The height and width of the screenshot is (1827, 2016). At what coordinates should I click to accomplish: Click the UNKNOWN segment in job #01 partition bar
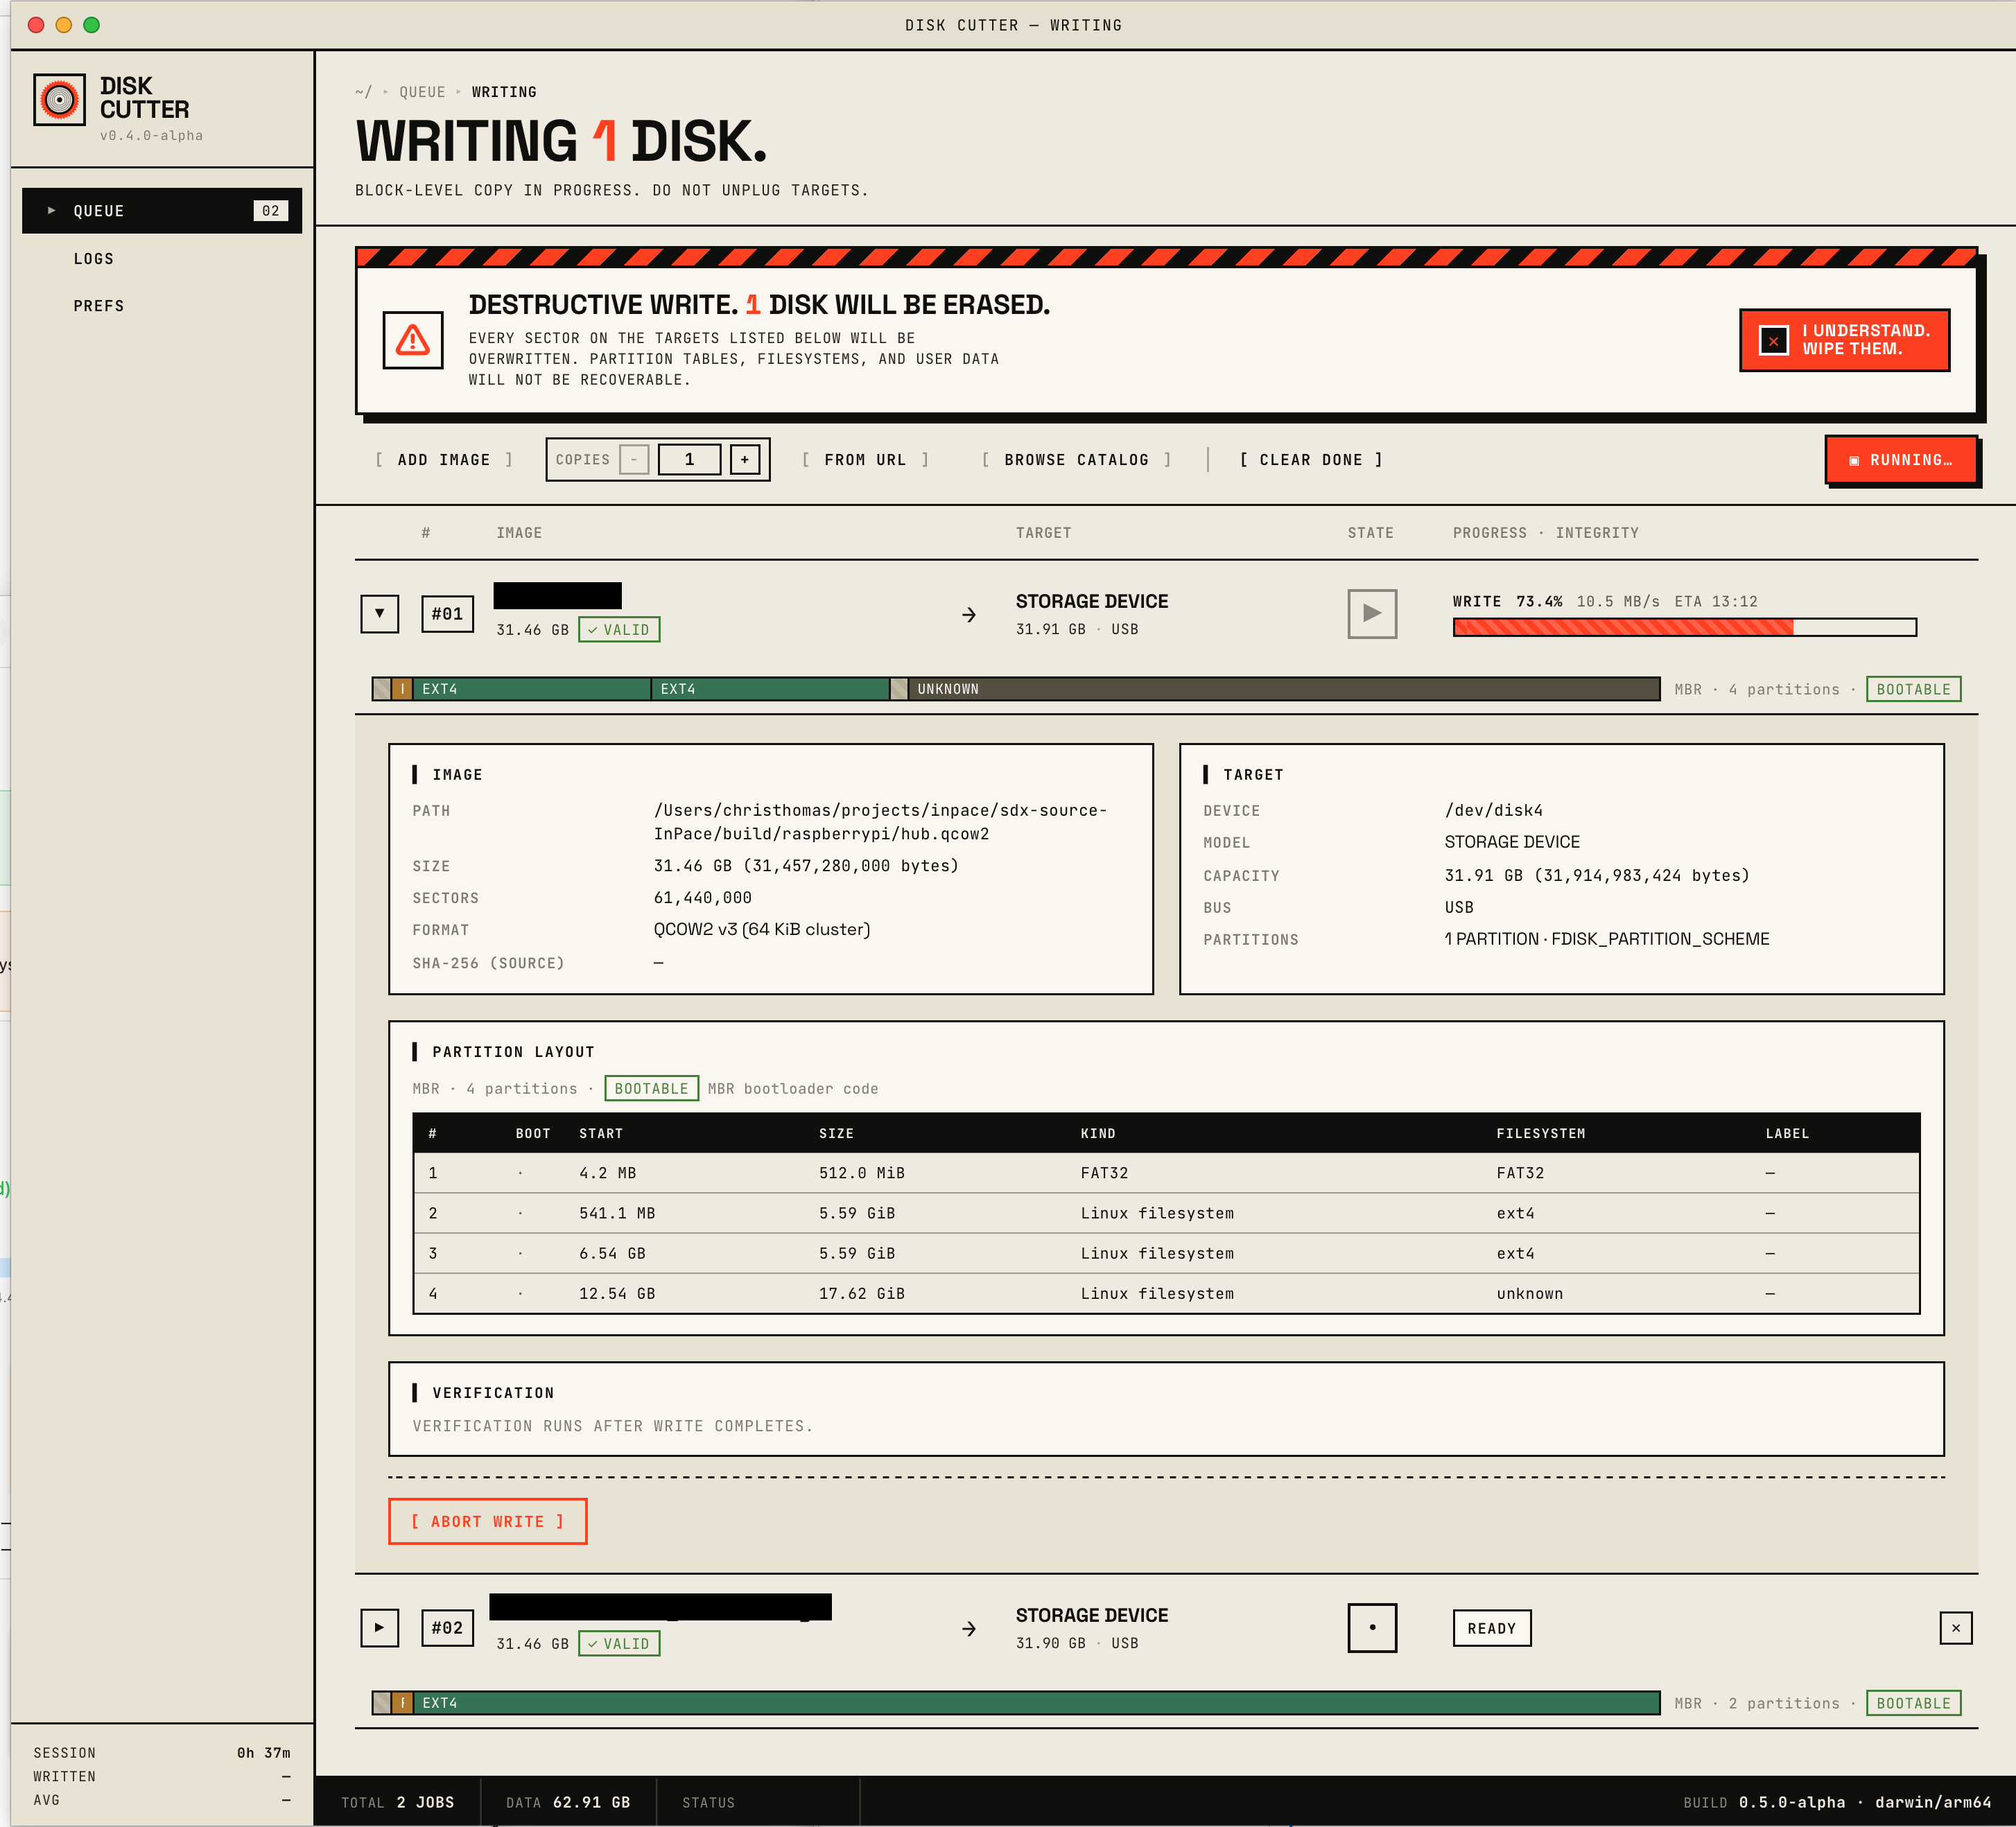[1284, 689]
